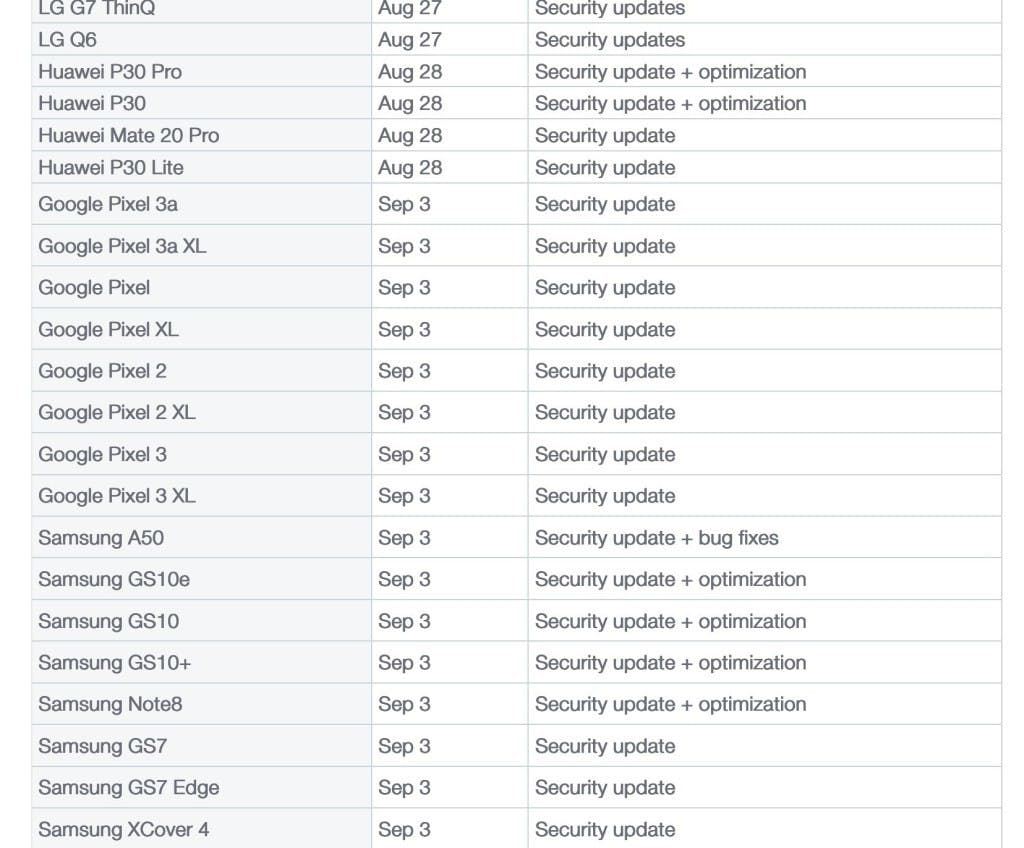Select the Google Pixel 3a XL cell

pyautogui.click(x=122, y=246)
